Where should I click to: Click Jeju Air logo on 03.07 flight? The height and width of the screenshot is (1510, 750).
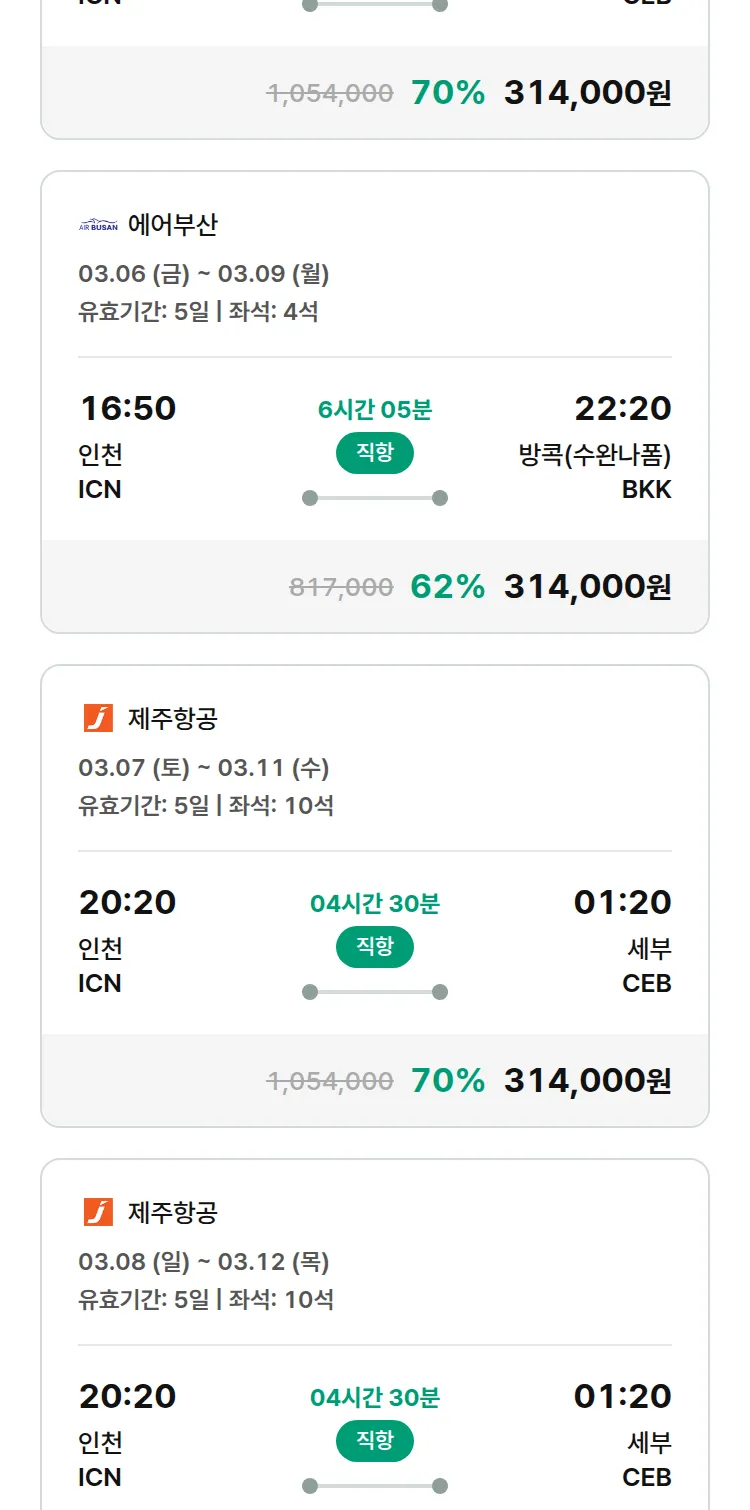(x=98, y=718)
